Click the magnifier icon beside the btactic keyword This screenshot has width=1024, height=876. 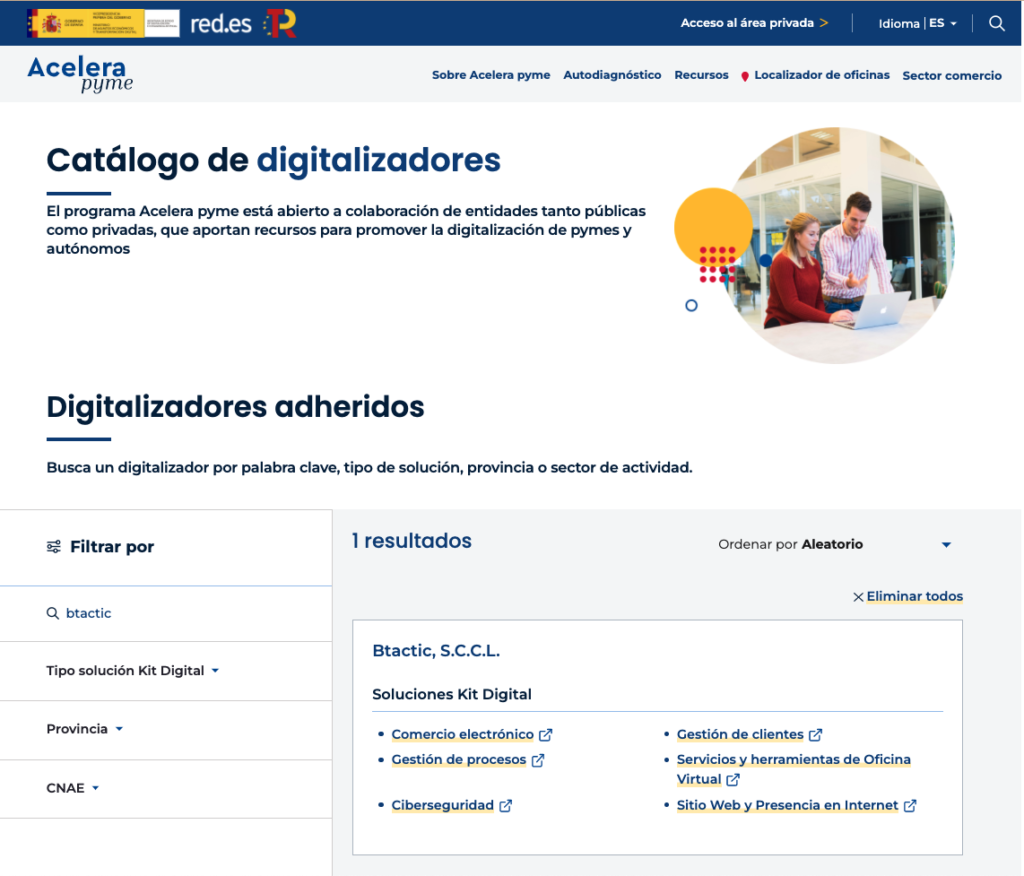point(53,613)
